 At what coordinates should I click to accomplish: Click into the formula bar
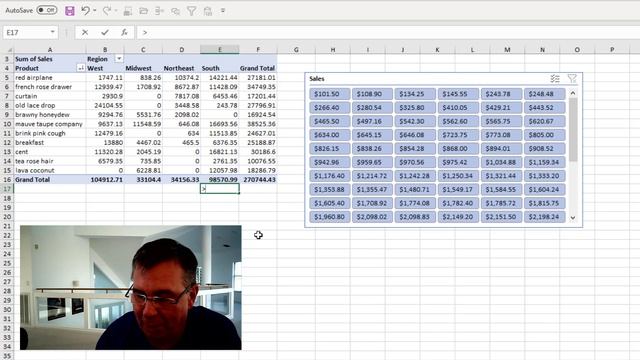(x=388, y=32)
